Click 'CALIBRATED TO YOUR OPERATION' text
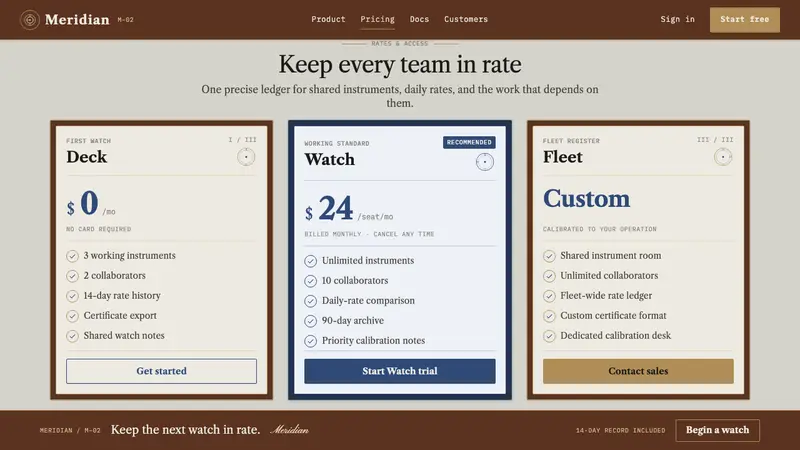 [599, 229]
